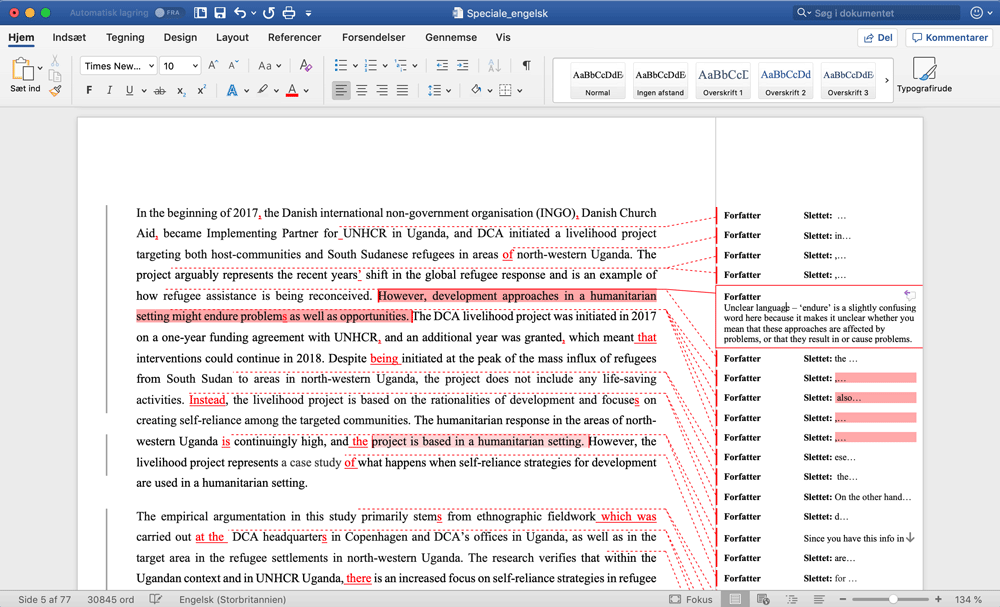
Task: Switch to outline view in status bar
Action: 791,599
